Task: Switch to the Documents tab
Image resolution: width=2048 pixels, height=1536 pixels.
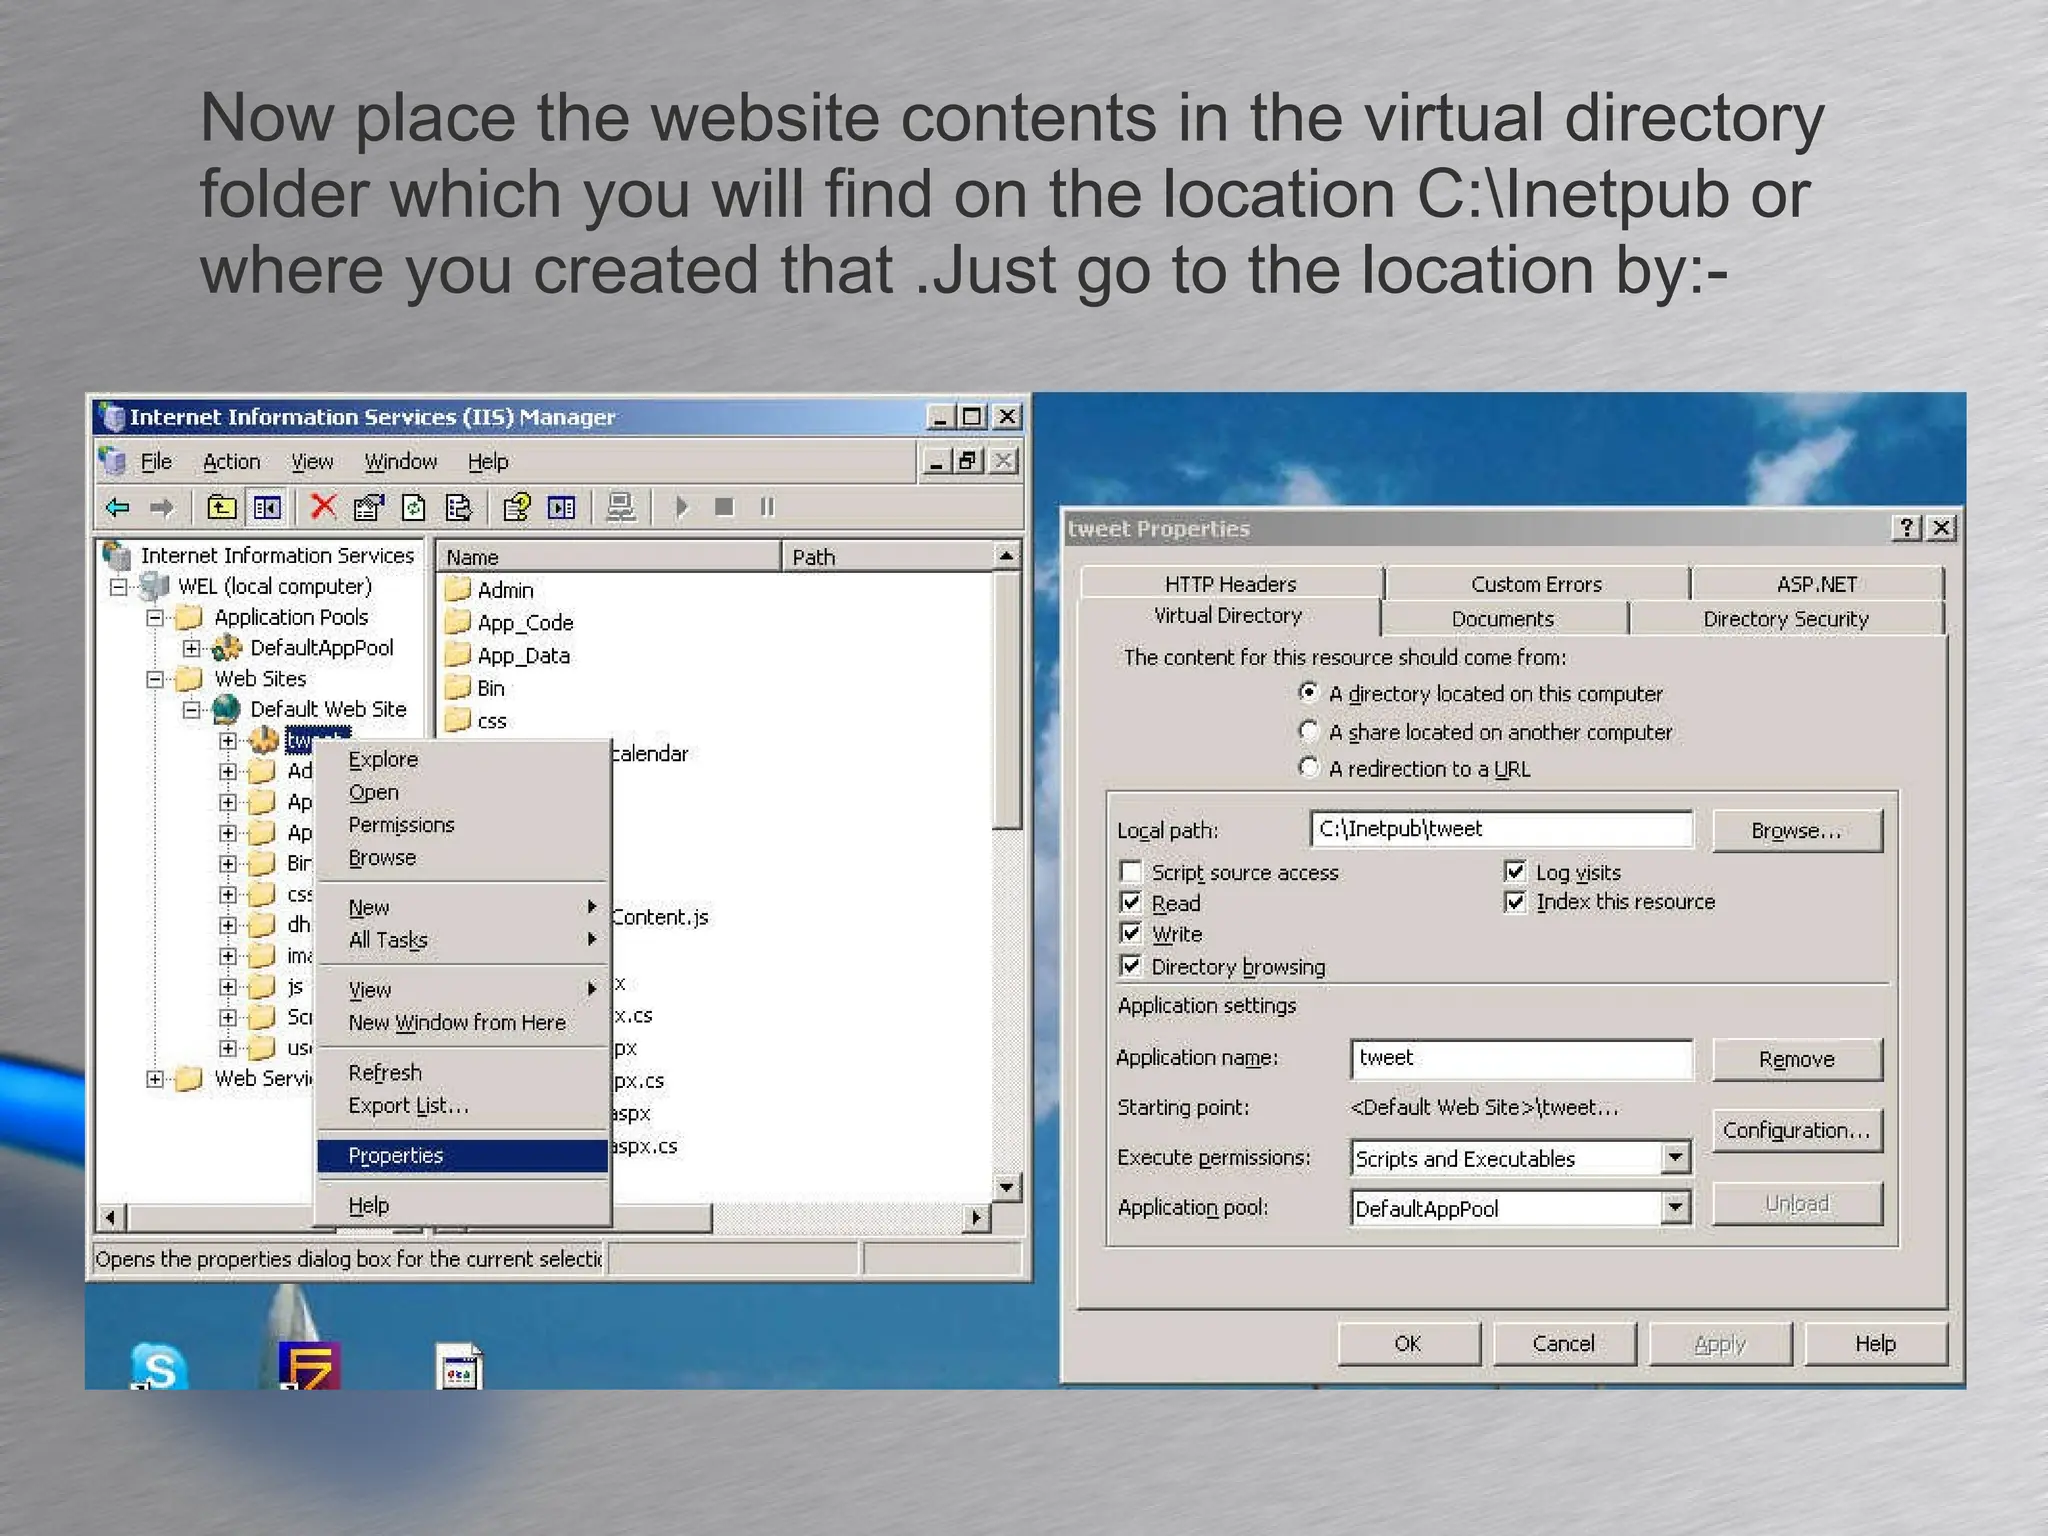Action: [x=1503, y=619]
